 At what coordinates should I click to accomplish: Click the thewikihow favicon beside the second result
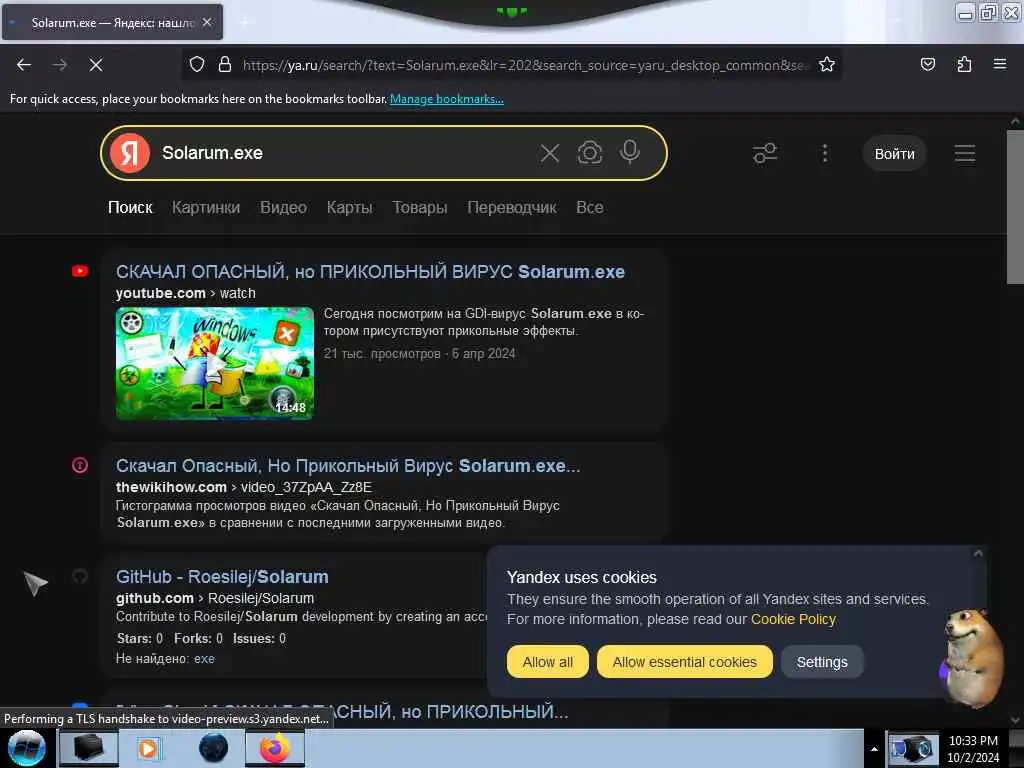[x=80, y=465]
